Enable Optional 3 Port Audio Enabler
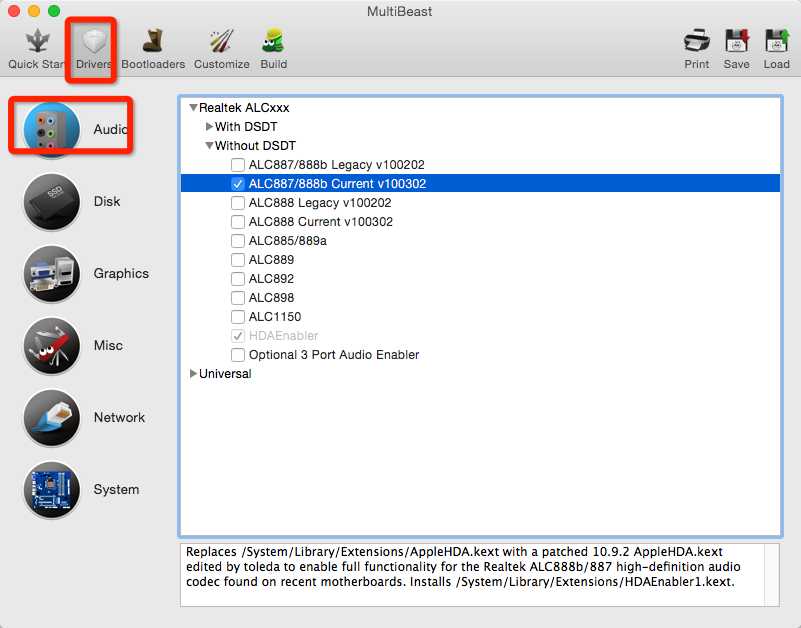 [238, 355]
